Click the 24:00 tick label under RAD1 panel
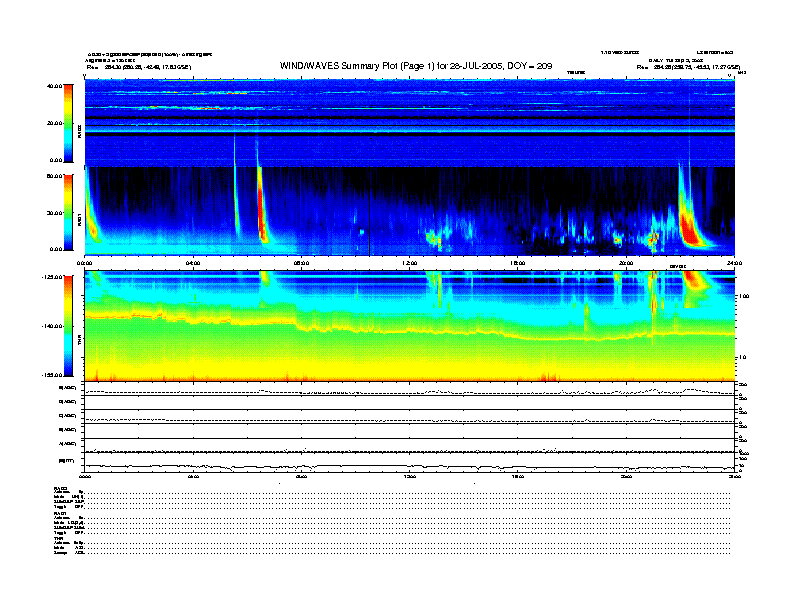The image size is (792, 612). (x=734, y=263)
